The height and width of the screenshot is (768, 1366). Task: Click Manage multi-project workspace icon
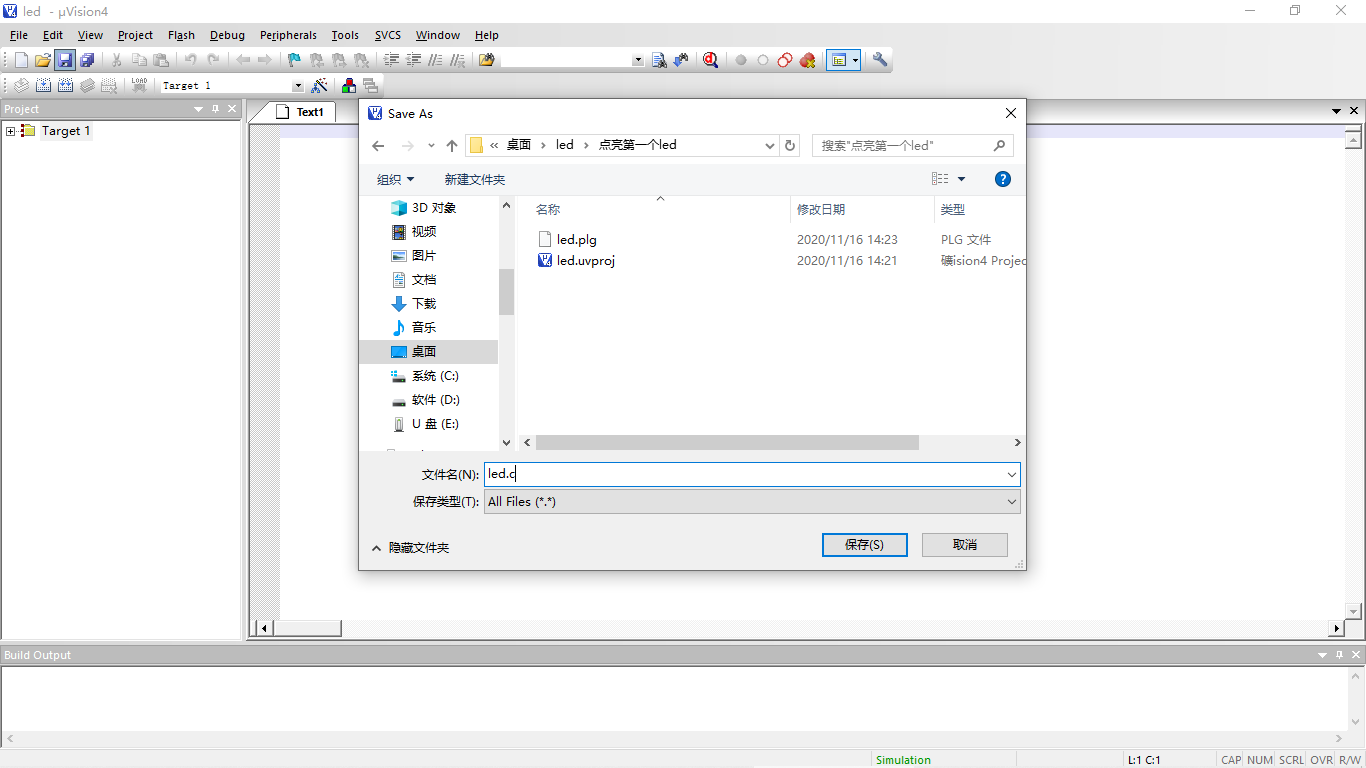pos(371,86)
